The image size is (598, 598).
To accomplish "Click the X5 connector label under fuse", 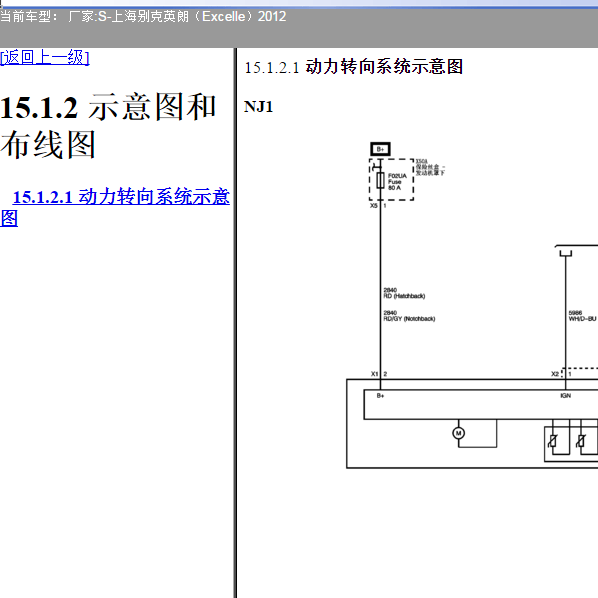I will tap(374, 206).
